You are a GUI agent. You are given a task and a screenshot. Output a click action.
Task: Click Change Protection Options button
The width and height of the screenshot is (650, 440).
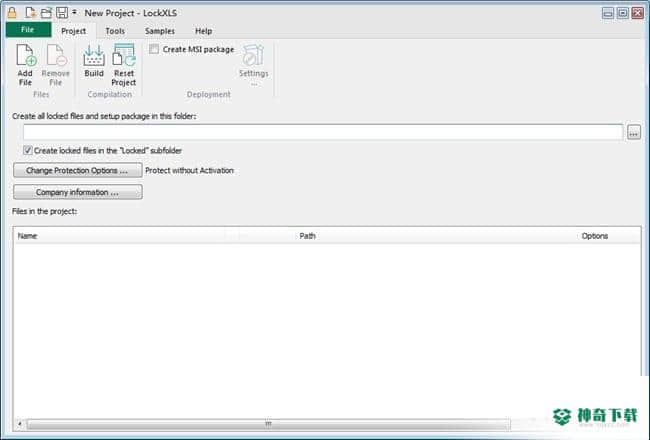pyautogui.click(x=78, y=170)
